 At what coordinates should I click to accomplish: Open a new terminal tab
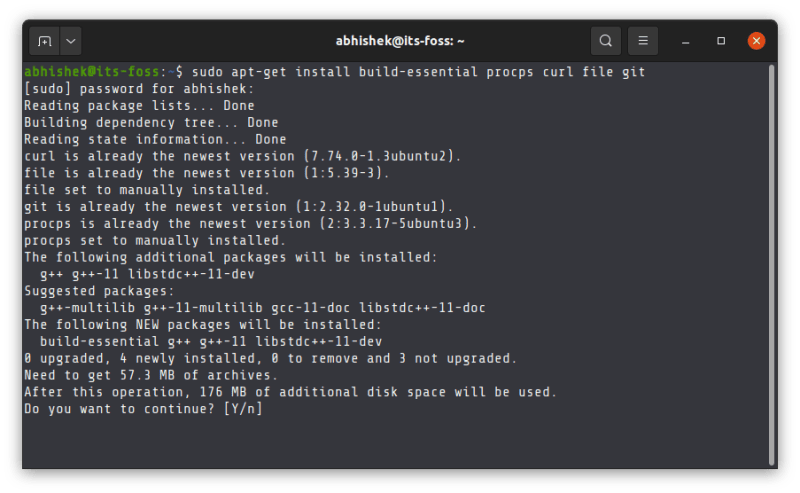tap(44, 41)
